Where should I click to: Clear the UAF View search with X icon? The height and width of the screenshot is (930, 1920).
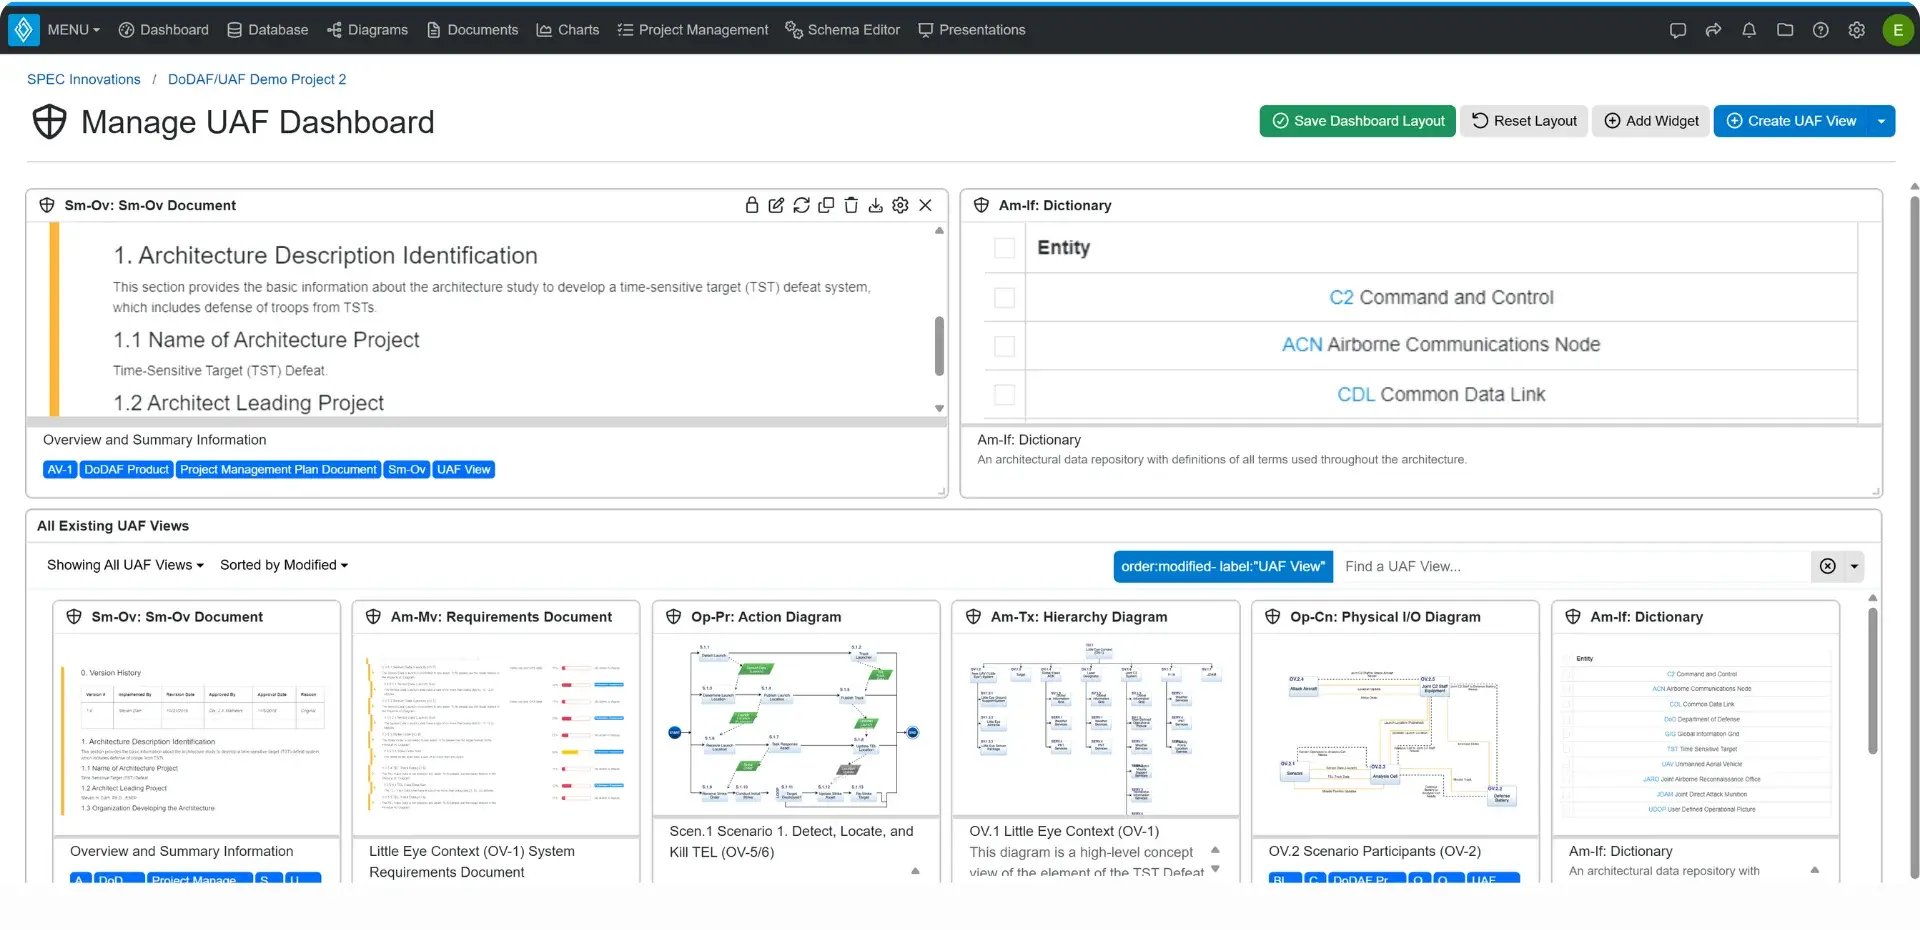point(1828,566)
